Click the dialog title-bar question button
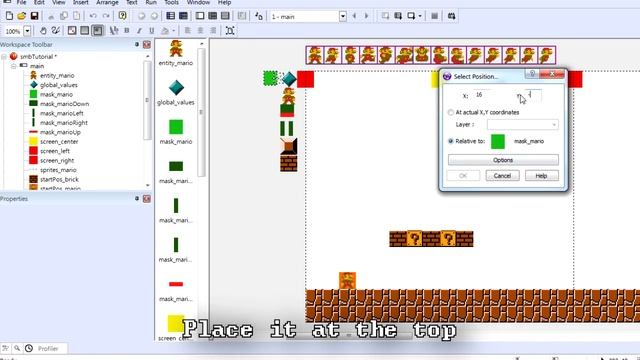The image size is (640, 360). (x=532, y=74)
